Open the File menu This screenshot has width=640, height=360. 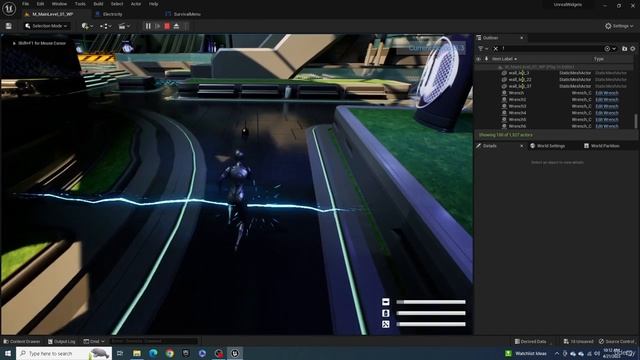click(25, 4)
